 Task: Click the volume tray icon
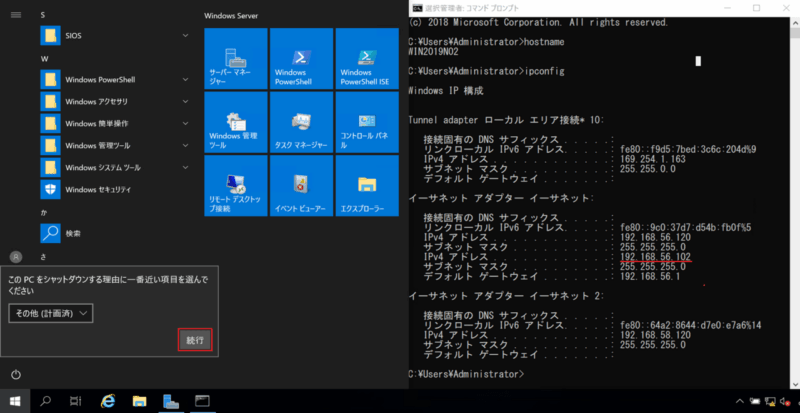point(785,401)
